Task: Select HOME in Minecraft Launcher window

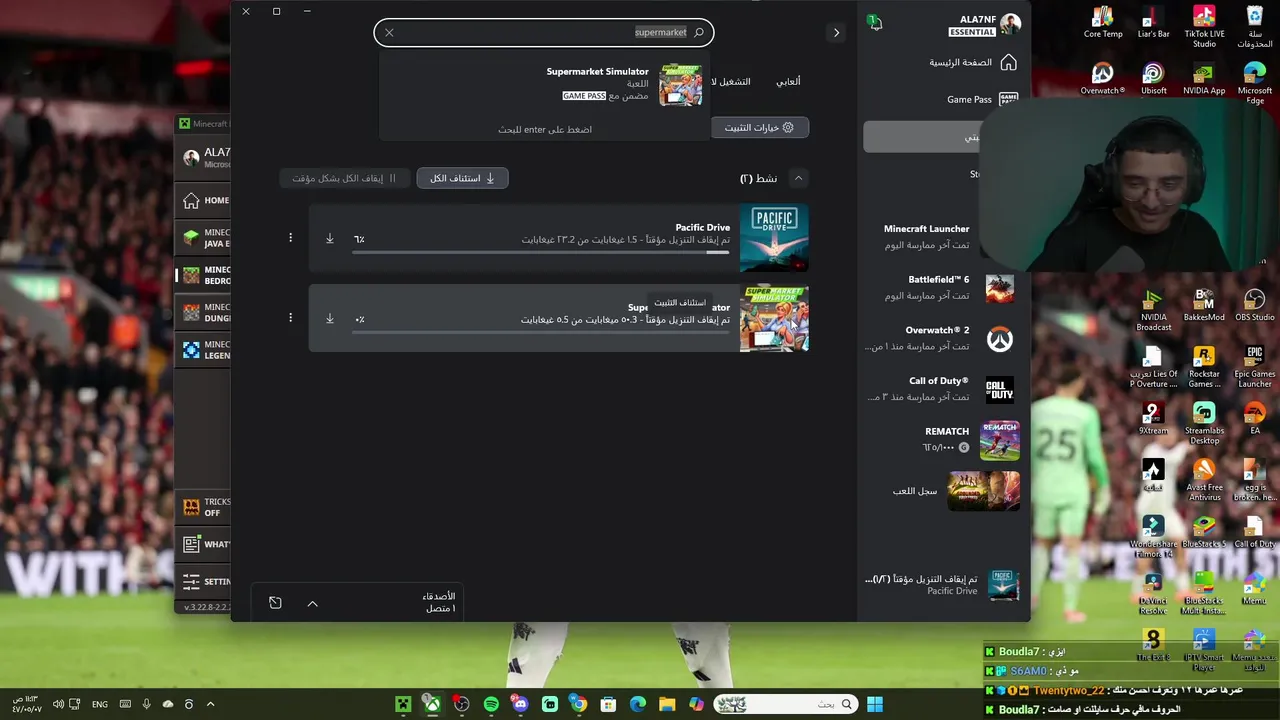Action: coord(204,200)
